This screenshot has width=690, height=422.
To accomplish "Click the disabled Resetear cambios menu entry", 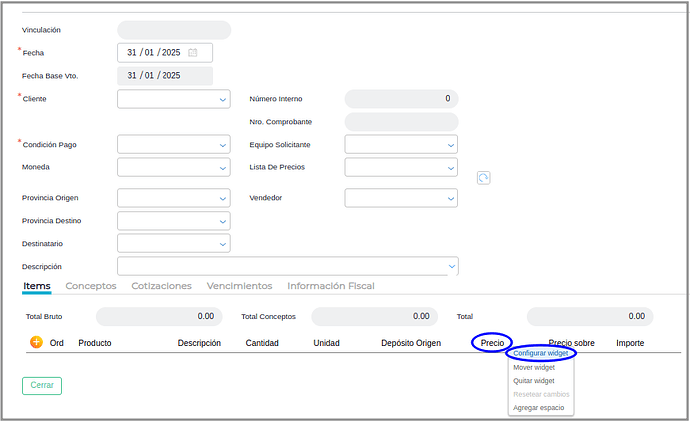I will tap(541, 394).
